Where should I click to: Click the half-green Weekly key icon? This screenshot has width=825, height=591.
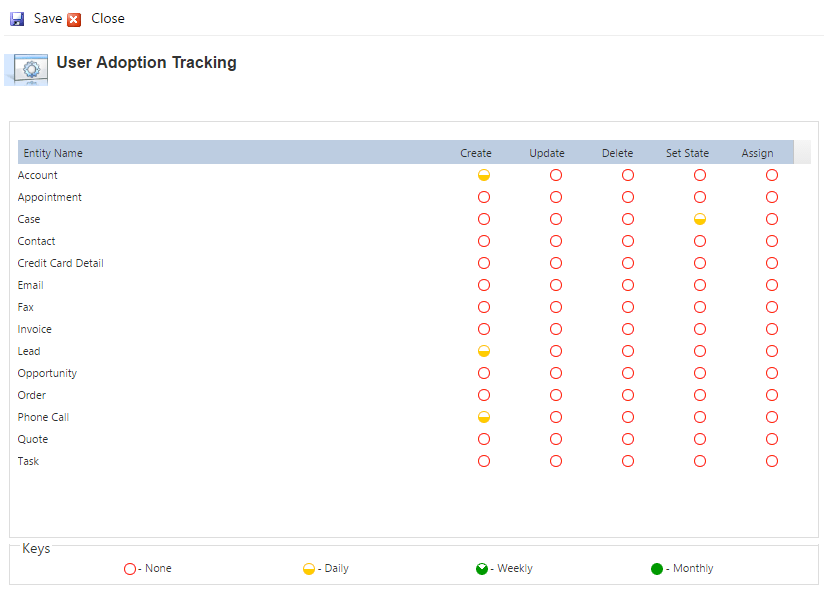[x=483, y=568]
